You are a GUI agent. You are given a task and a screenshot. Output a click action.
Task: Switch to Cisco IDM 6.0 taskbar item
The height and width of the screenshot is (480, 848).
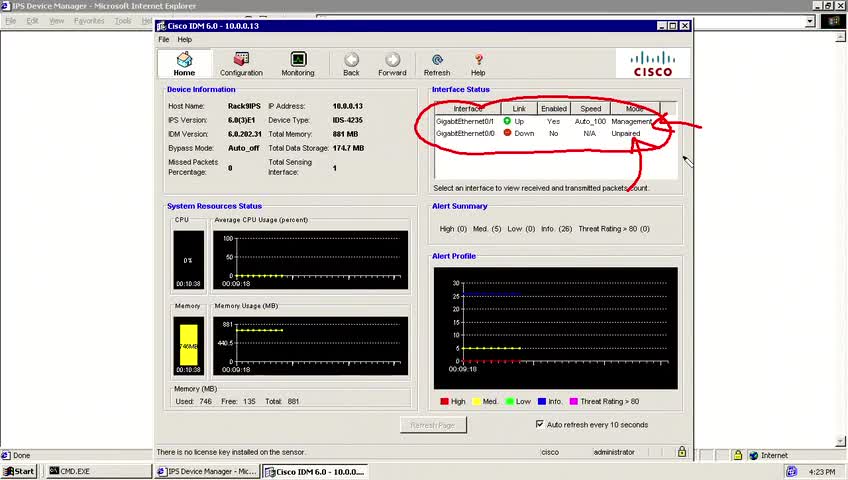tap(316, 471)
